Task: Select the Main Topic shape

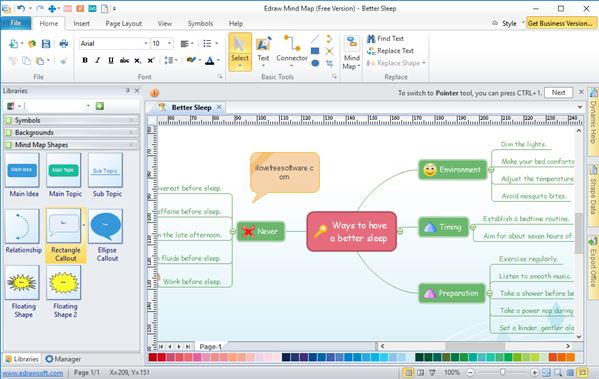Action: tap(65, 176)
